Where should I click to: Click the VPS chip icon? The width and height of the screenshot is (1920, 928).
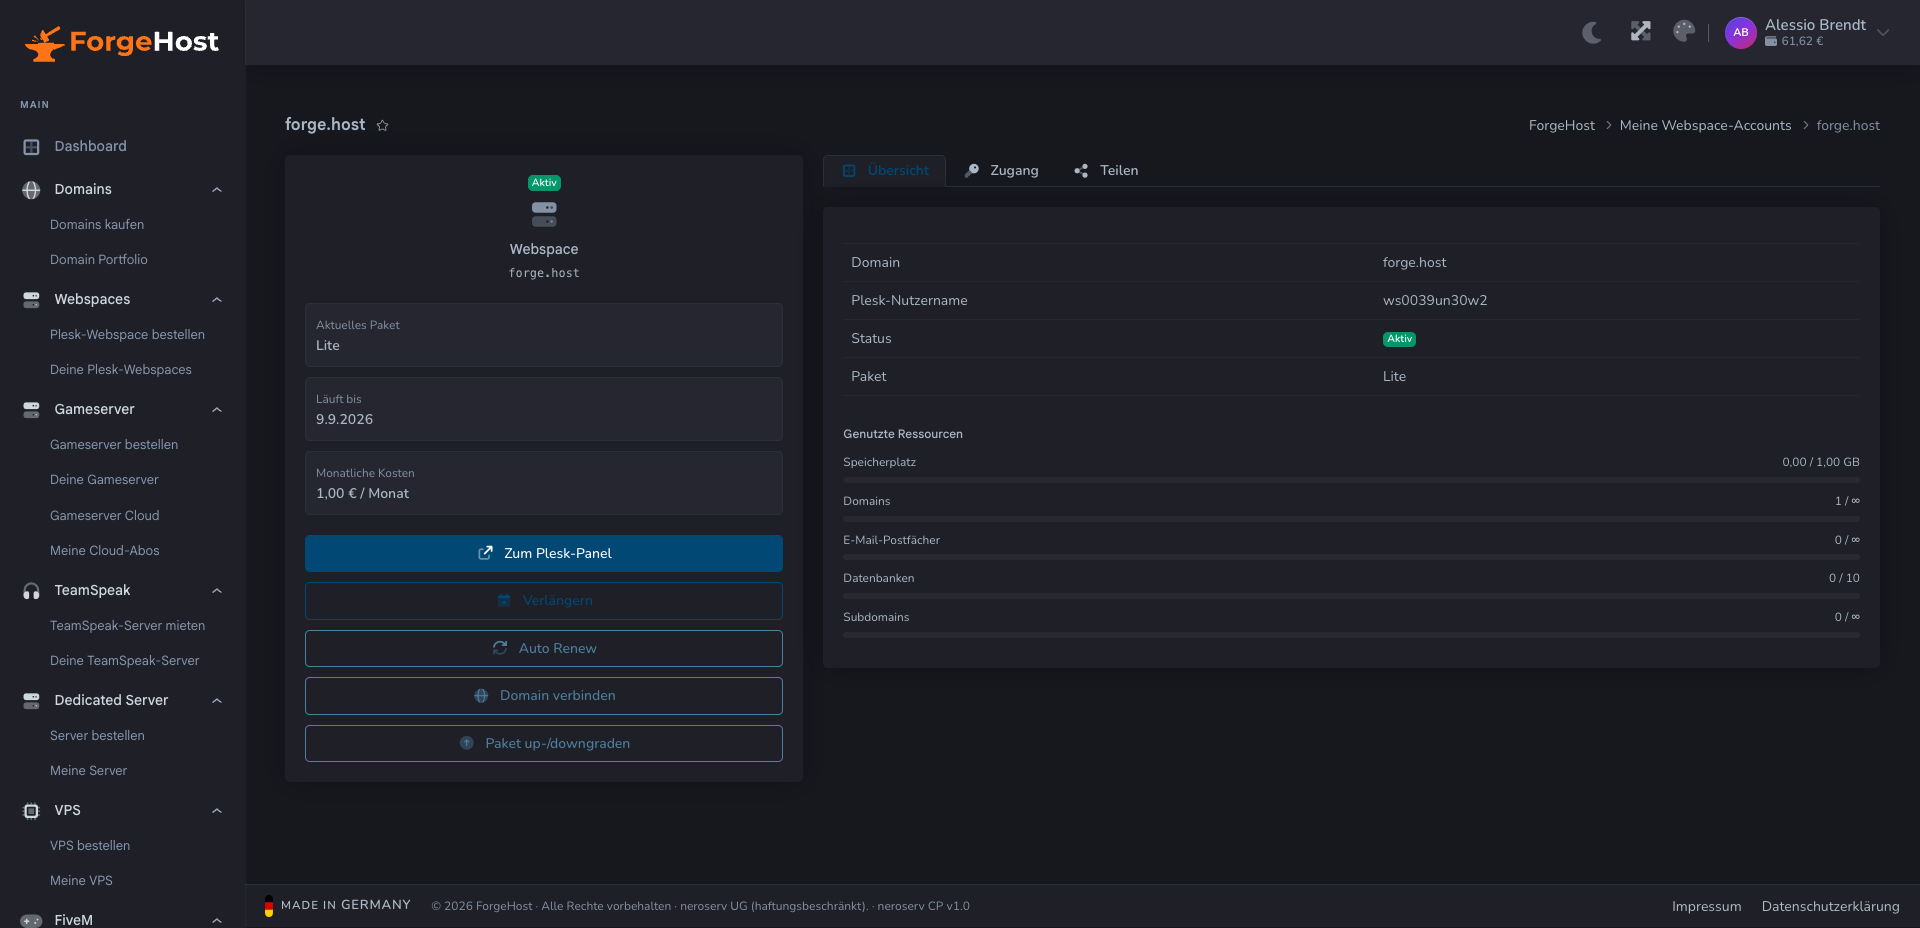click(31, 811)
